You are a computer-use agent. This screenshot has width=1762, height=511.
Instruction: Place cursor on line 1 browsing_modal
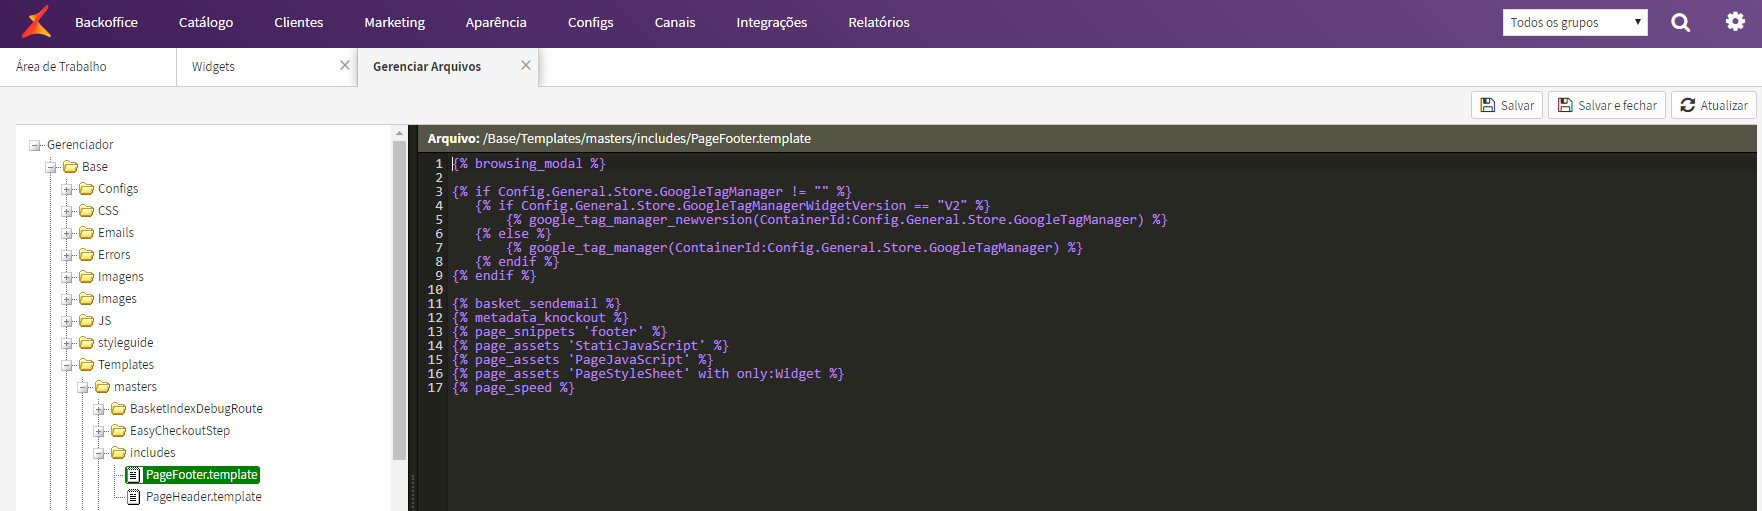pos(529,163)
